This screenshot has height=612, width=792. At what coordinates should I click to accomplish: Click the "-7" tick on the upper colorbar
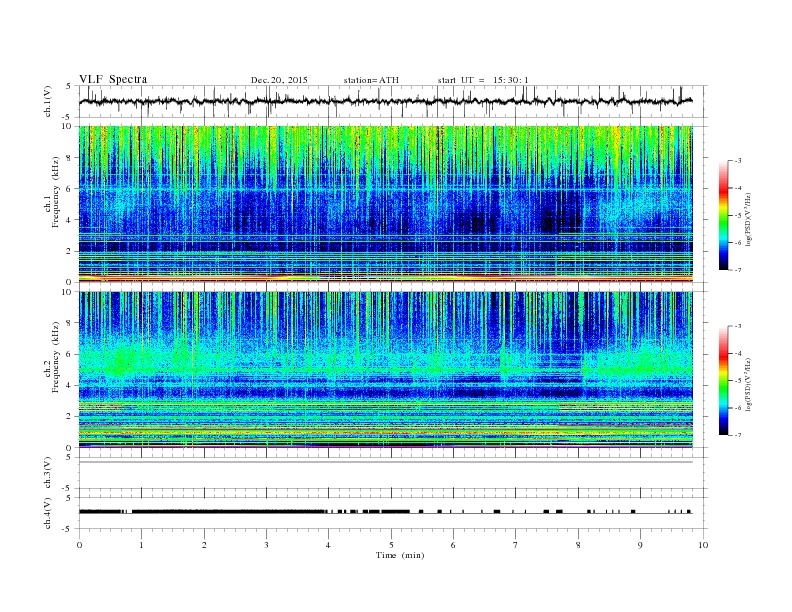click(x=737, y=270)
